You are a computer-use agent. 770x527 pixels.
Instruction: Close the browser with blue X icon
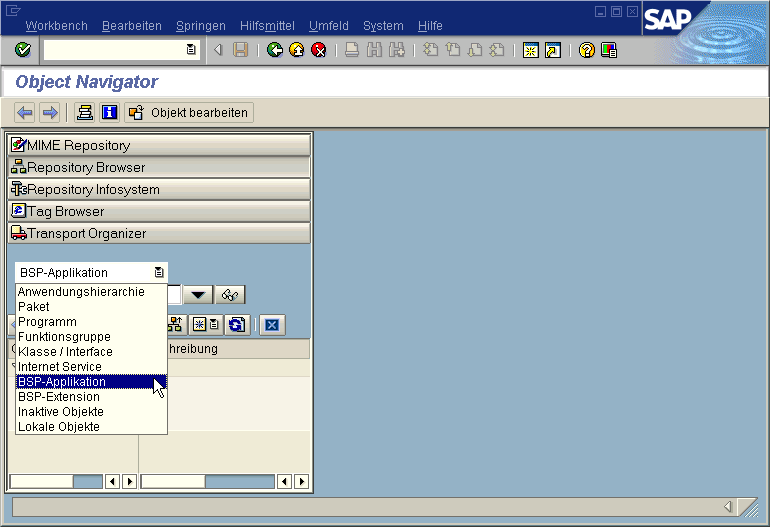click(272, 325)
